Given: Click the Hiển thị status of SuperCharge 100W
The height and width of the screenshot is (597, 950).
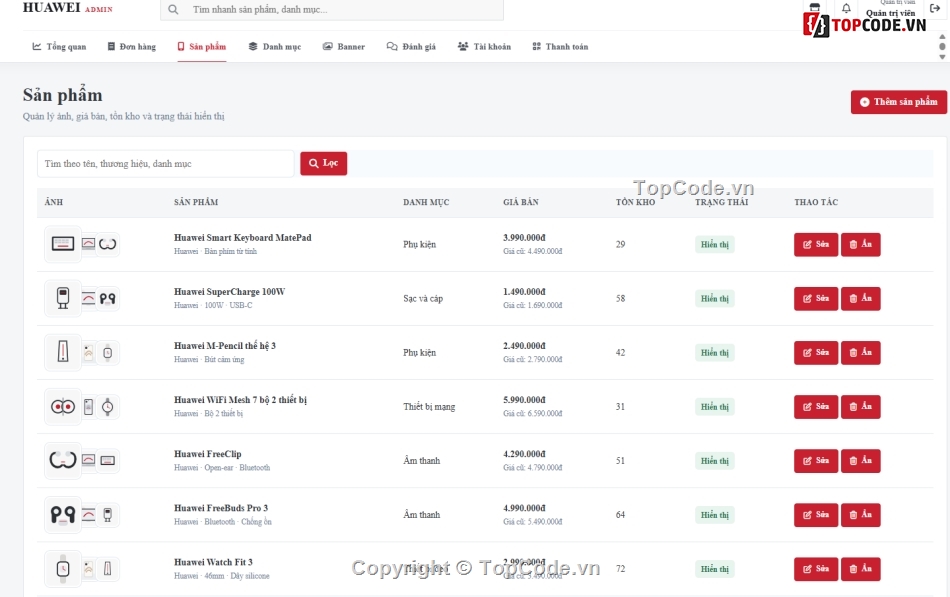Looking at the screenshot, I should pos(715,298).
